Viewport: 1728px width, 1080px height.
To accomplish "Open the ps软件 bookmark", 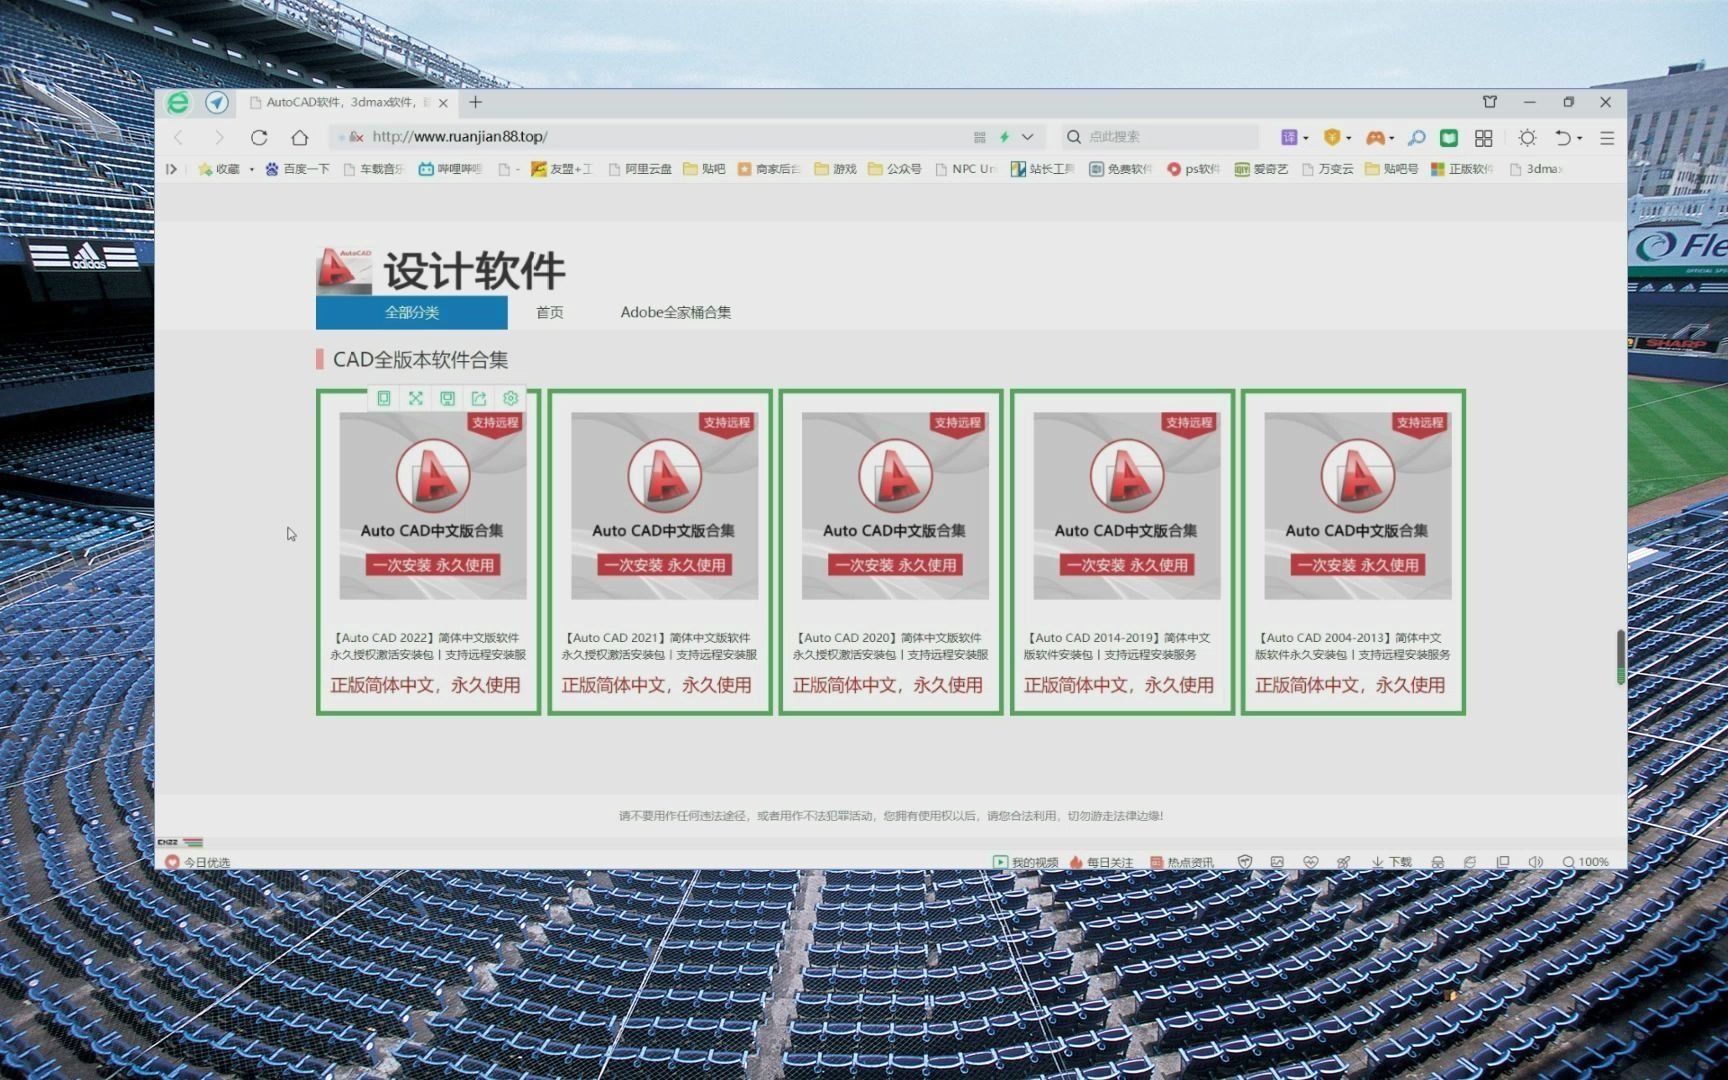I will click(1193, 169).
